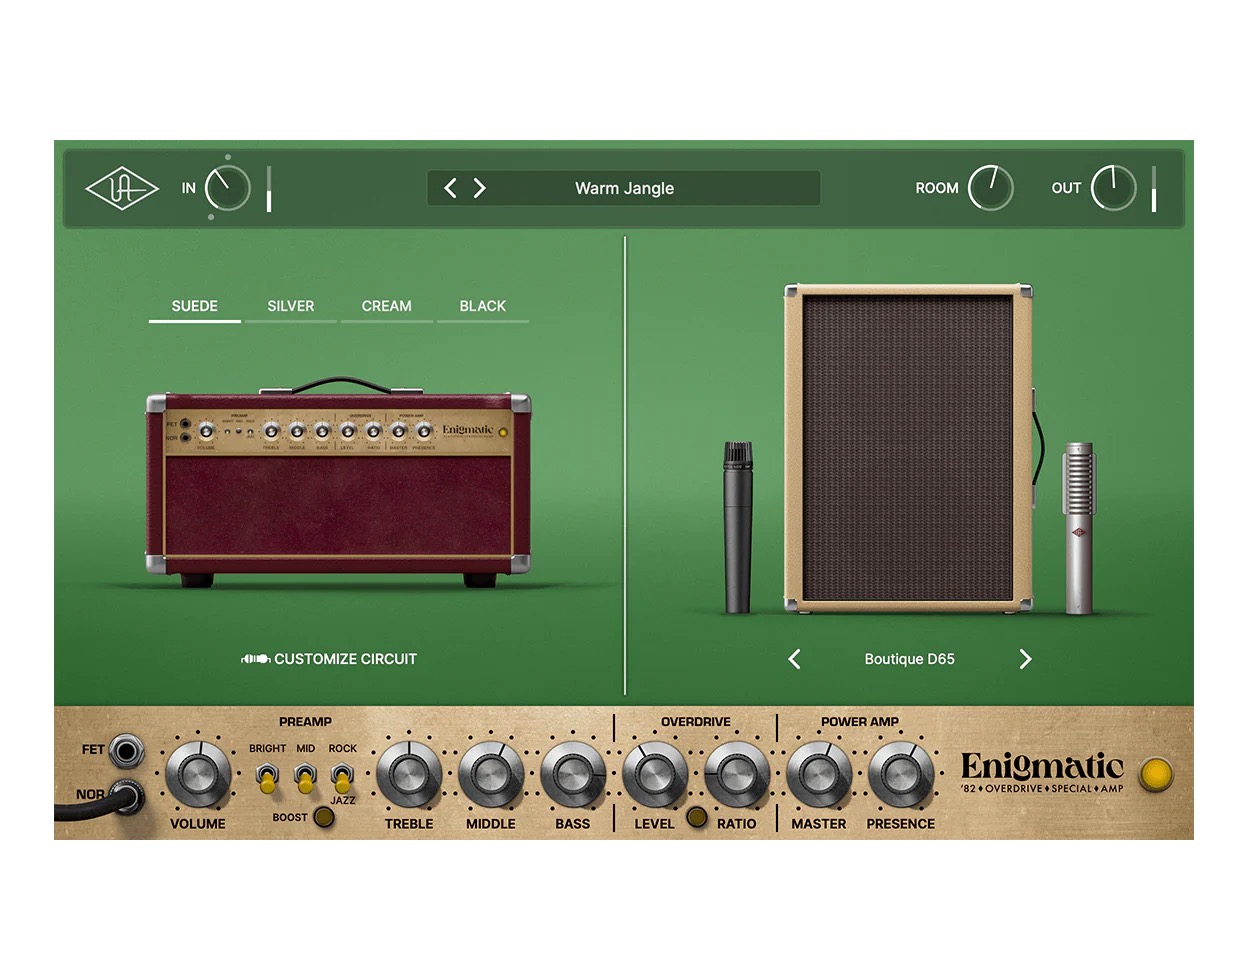Screen dimensions: 1248x980
Task: Click the Boutique D65 cabinet name
Action: pos(909,659)
